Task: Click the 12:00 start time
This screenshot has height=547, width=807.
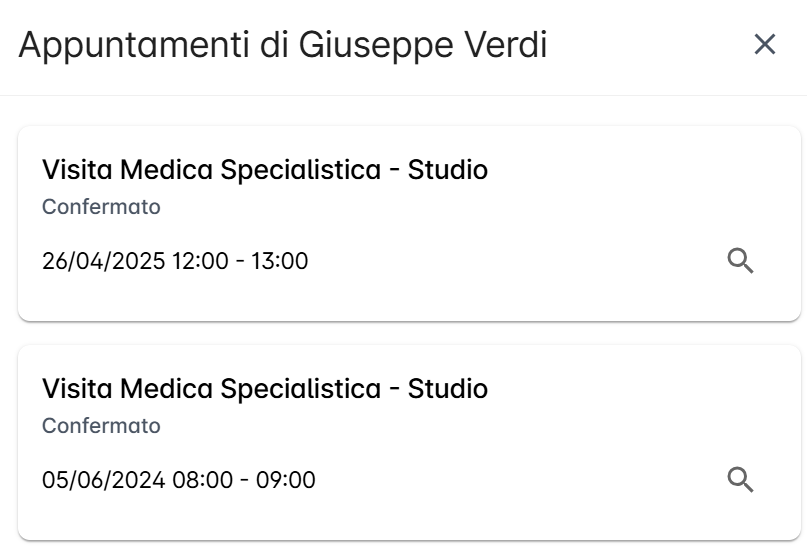Action: [x=200, y=261]
